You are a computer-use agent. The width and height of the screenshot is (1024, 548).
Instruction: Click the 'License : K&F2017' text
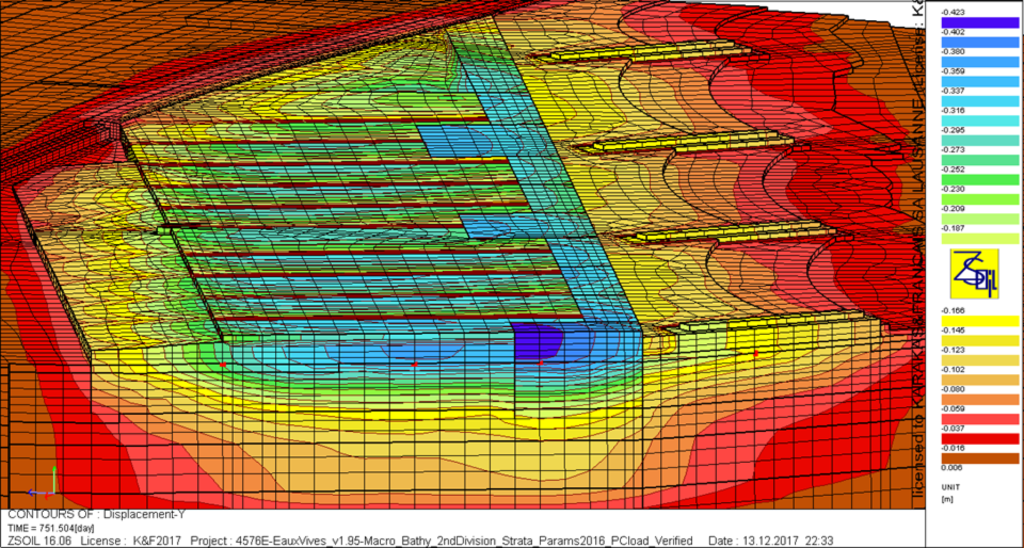click(133, 541)
